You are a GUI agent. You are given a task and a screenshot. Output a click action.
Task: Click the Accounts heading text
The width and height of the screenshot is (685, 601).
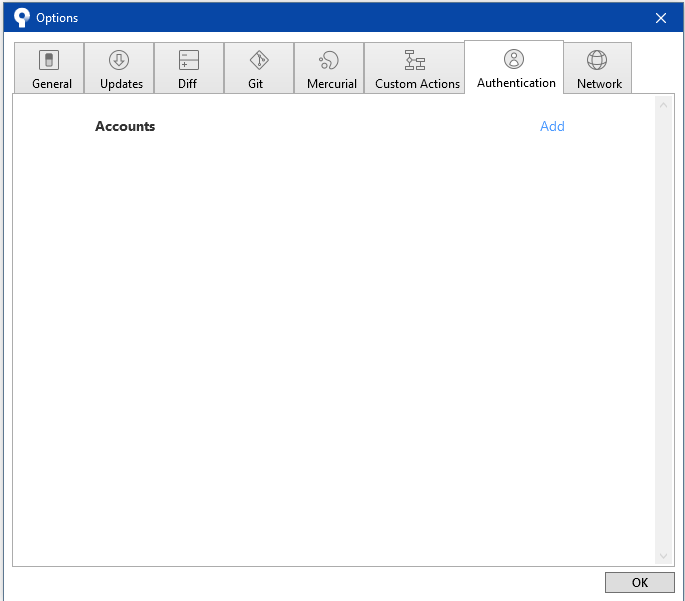click(125, 126)
